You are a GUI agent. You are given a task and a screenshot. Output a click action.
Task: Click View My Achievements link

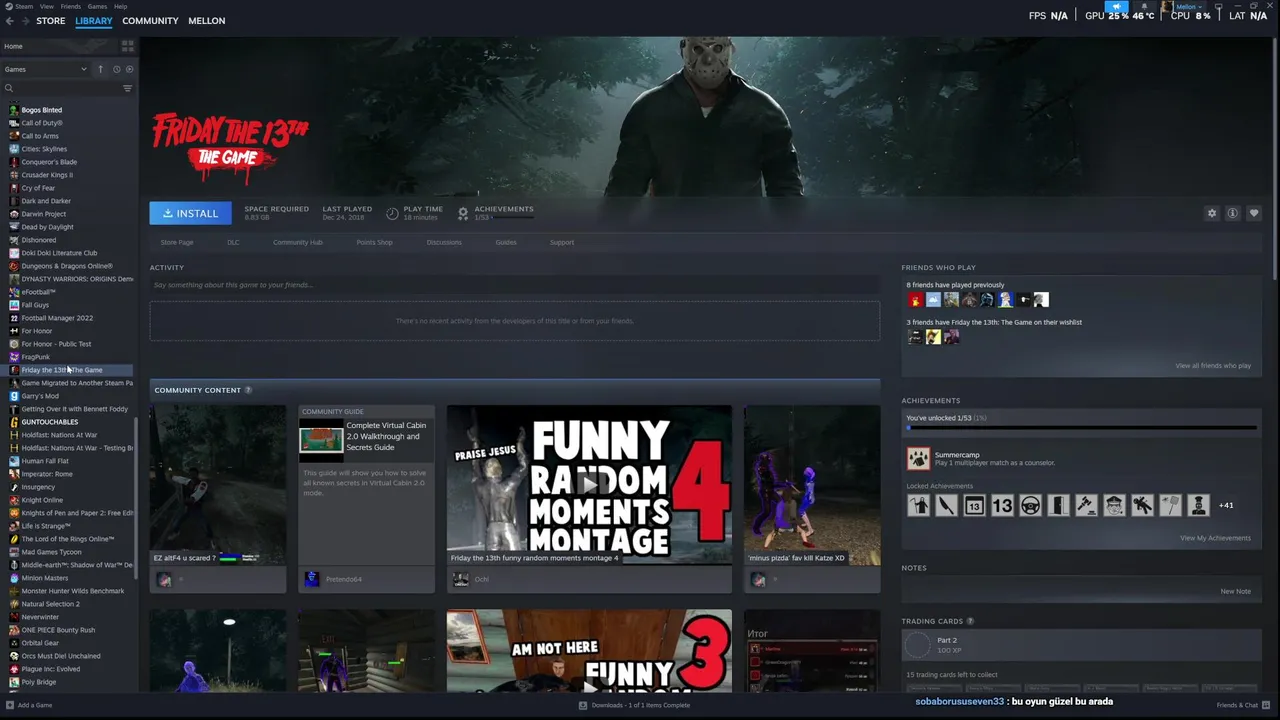[x=1215, y=538]
